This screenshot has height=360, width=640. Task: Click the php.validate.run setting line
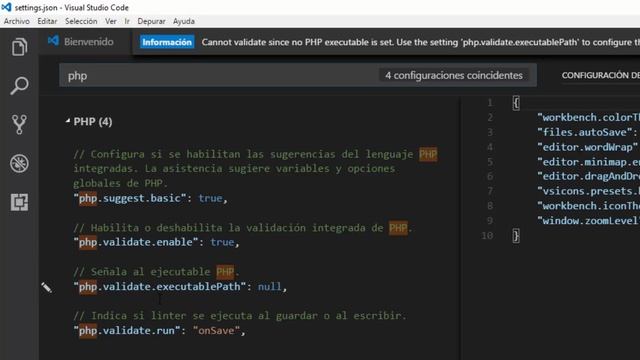point(159,331)
